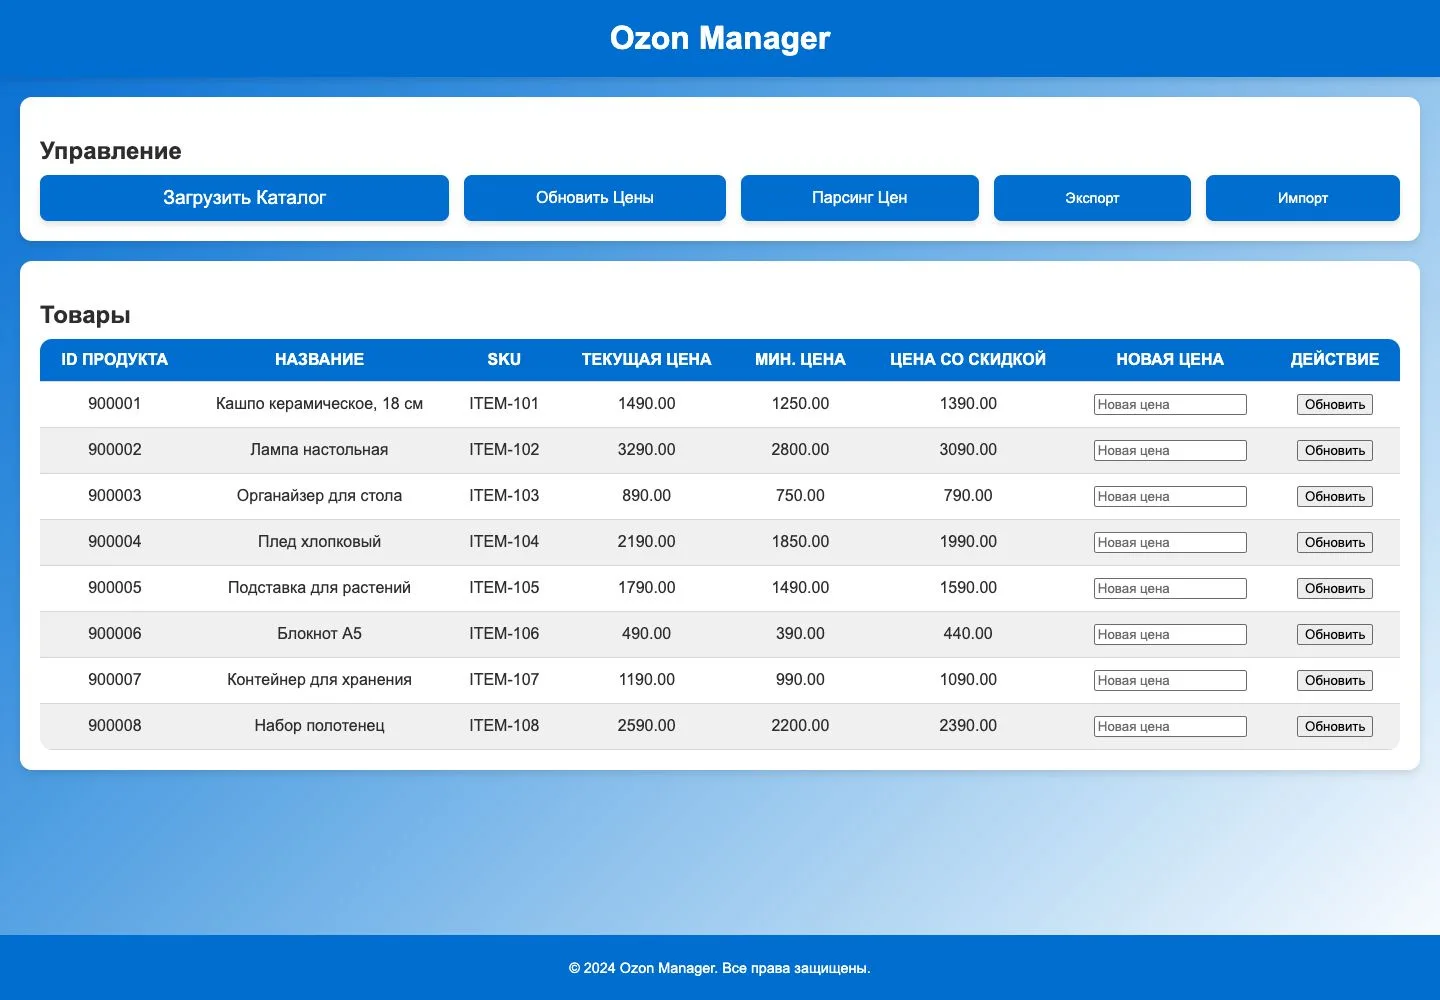Click the ТЕКУЩАЯ ЦЕНА column header
The height and width of the screenshot is (1000, 1440).
click(647, 360)
